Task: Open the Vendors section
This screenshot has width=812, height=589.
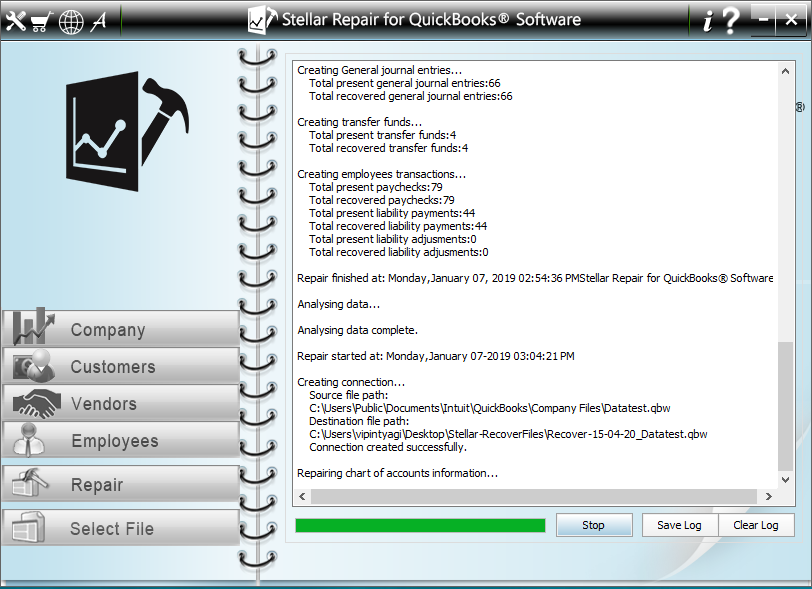Action: coord(121,403)
